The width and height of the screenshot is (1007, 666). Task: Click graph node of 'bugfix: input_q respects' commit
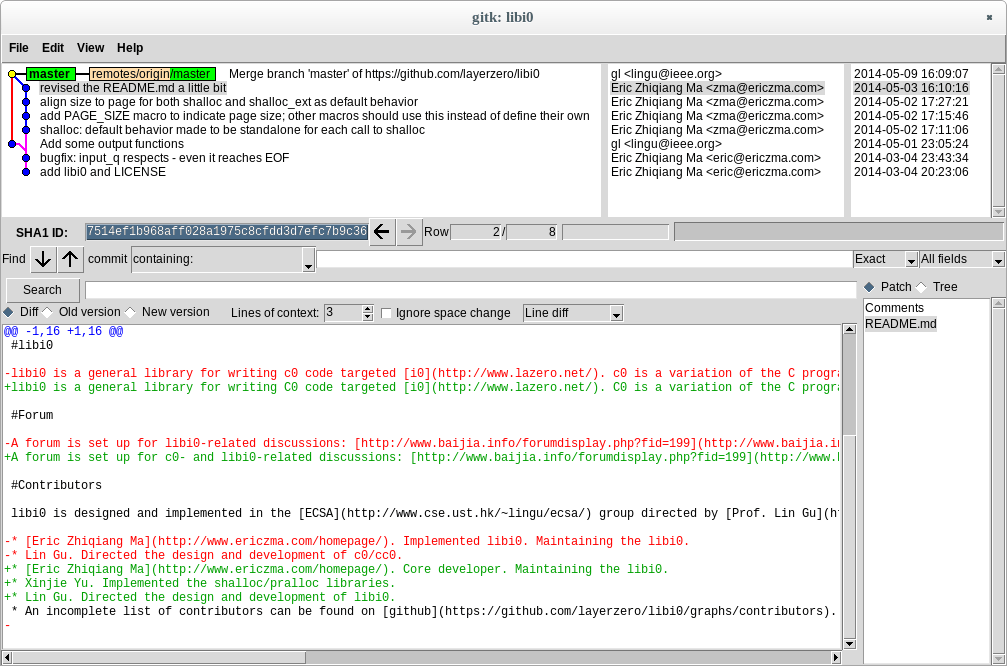coord(26,158)
